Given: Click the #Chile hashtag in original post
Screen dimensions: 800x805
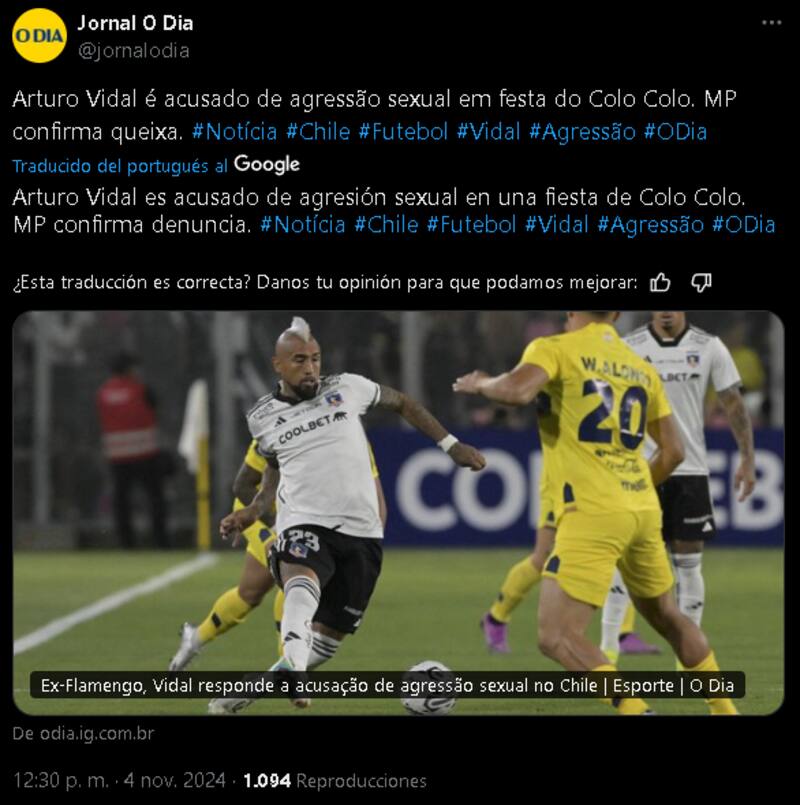Looking at the screenshot, I should coord(318,132).
